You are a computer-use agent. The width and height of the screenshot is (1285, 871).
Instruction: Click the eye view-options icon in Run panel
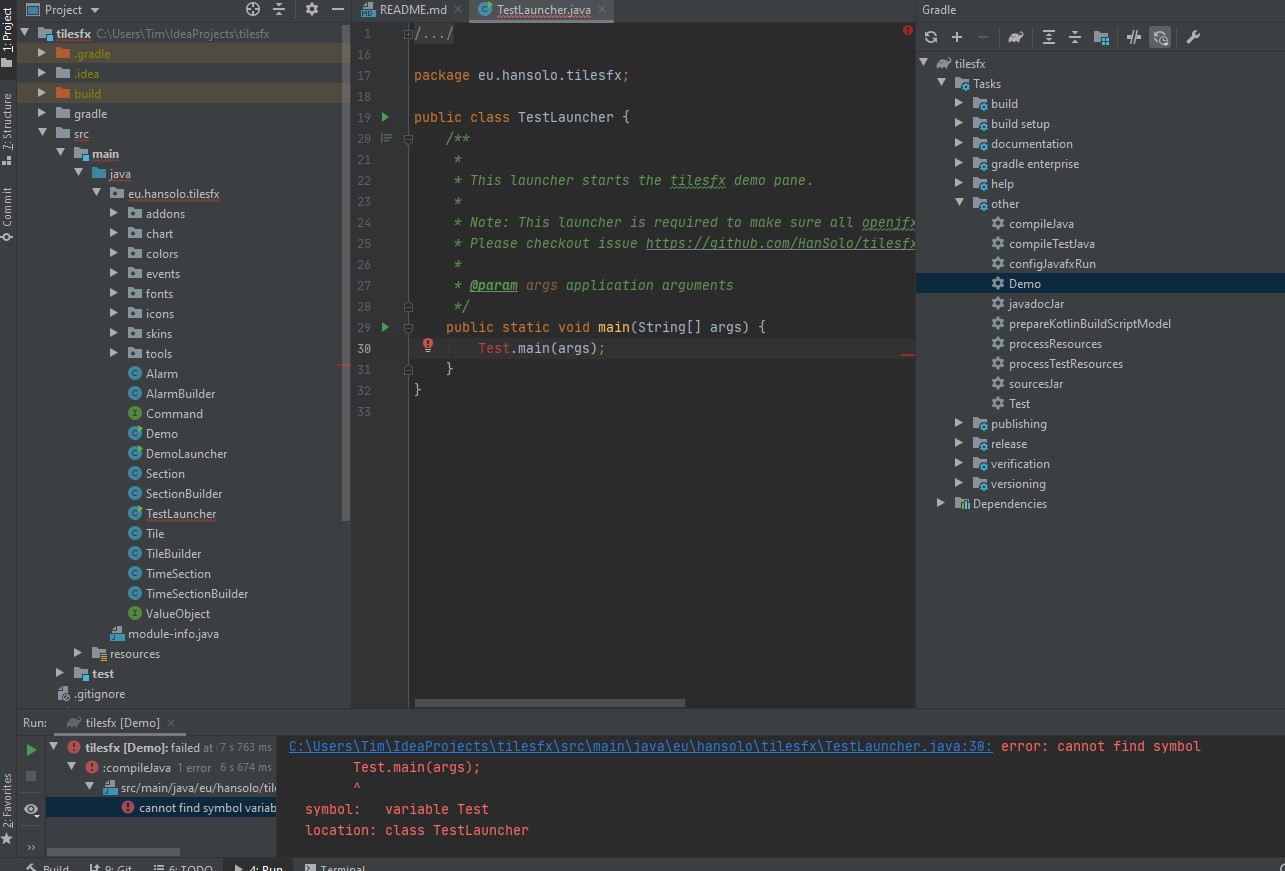31,810
